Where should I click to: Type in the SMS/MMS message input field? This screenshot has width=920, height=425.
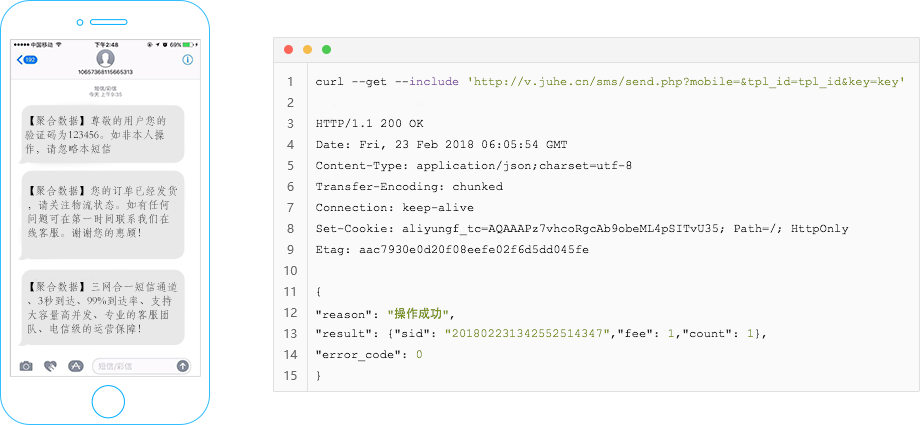[x=134, y=366]
